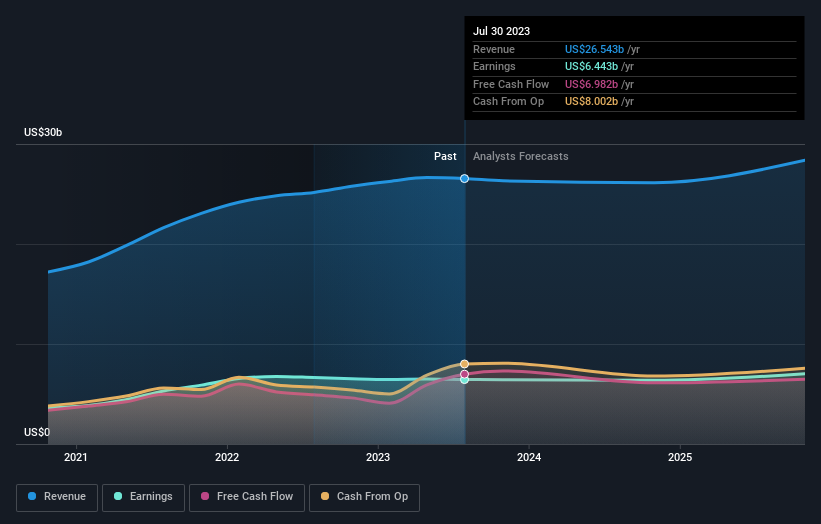
Task: Click the 2024 axis label
Action: 529,457
